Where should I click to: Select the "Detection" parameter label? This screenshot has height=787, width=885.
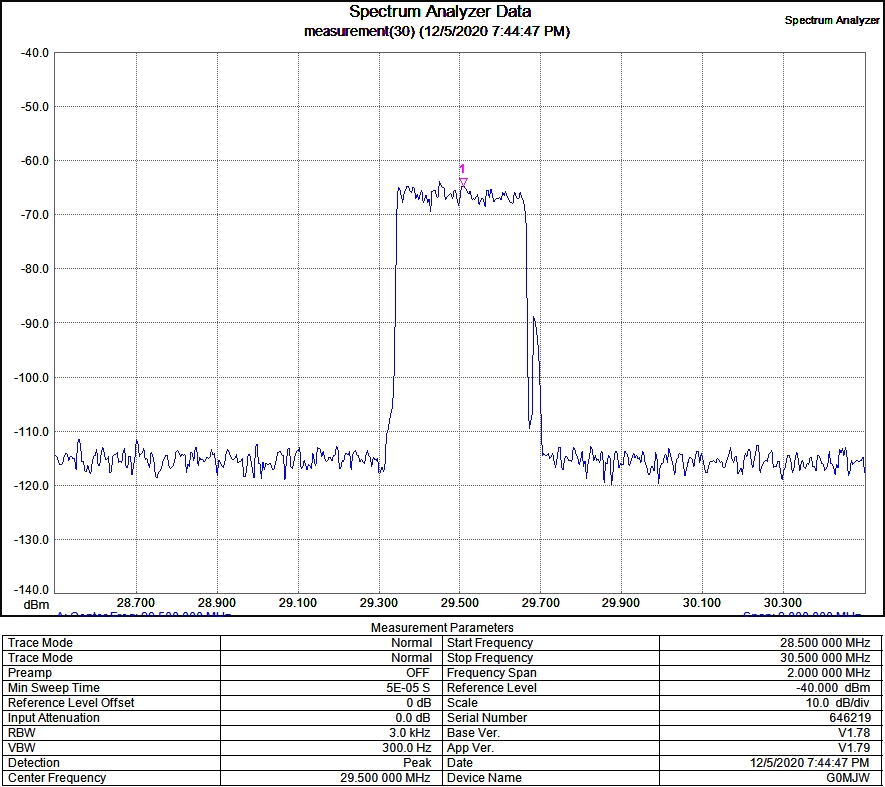tap(34, 763)
